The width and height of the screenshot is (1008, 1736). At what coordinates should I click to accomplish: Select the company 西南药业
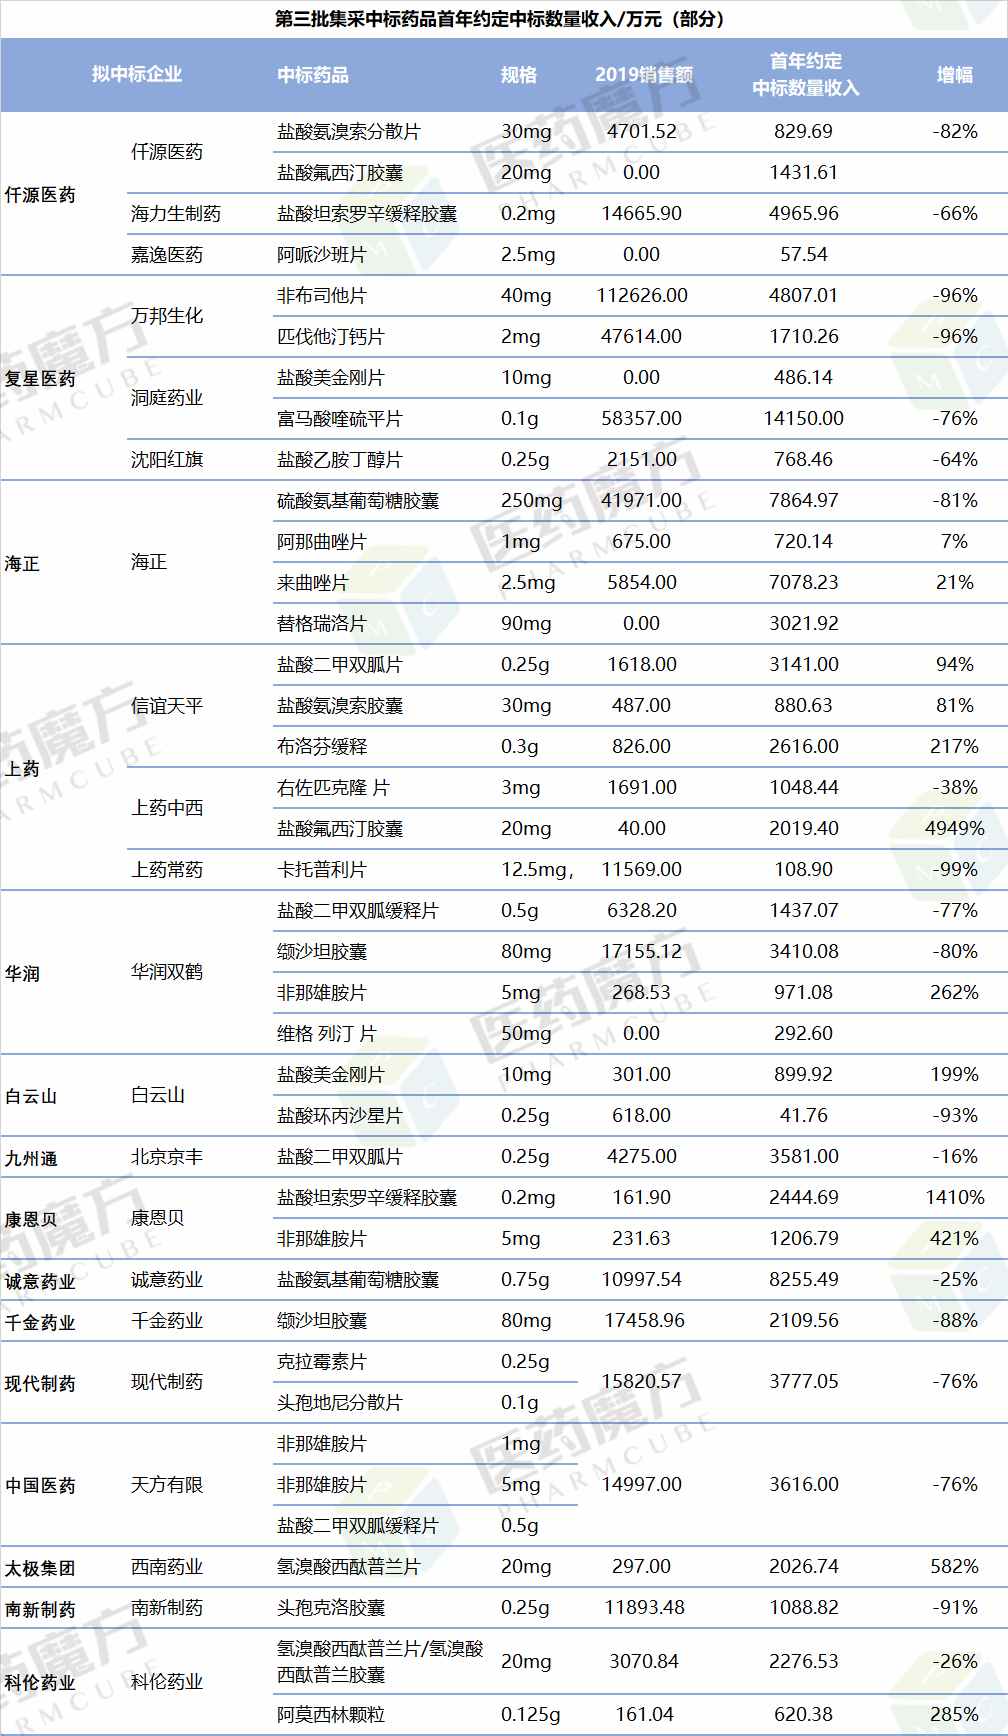click(167, 1567)
